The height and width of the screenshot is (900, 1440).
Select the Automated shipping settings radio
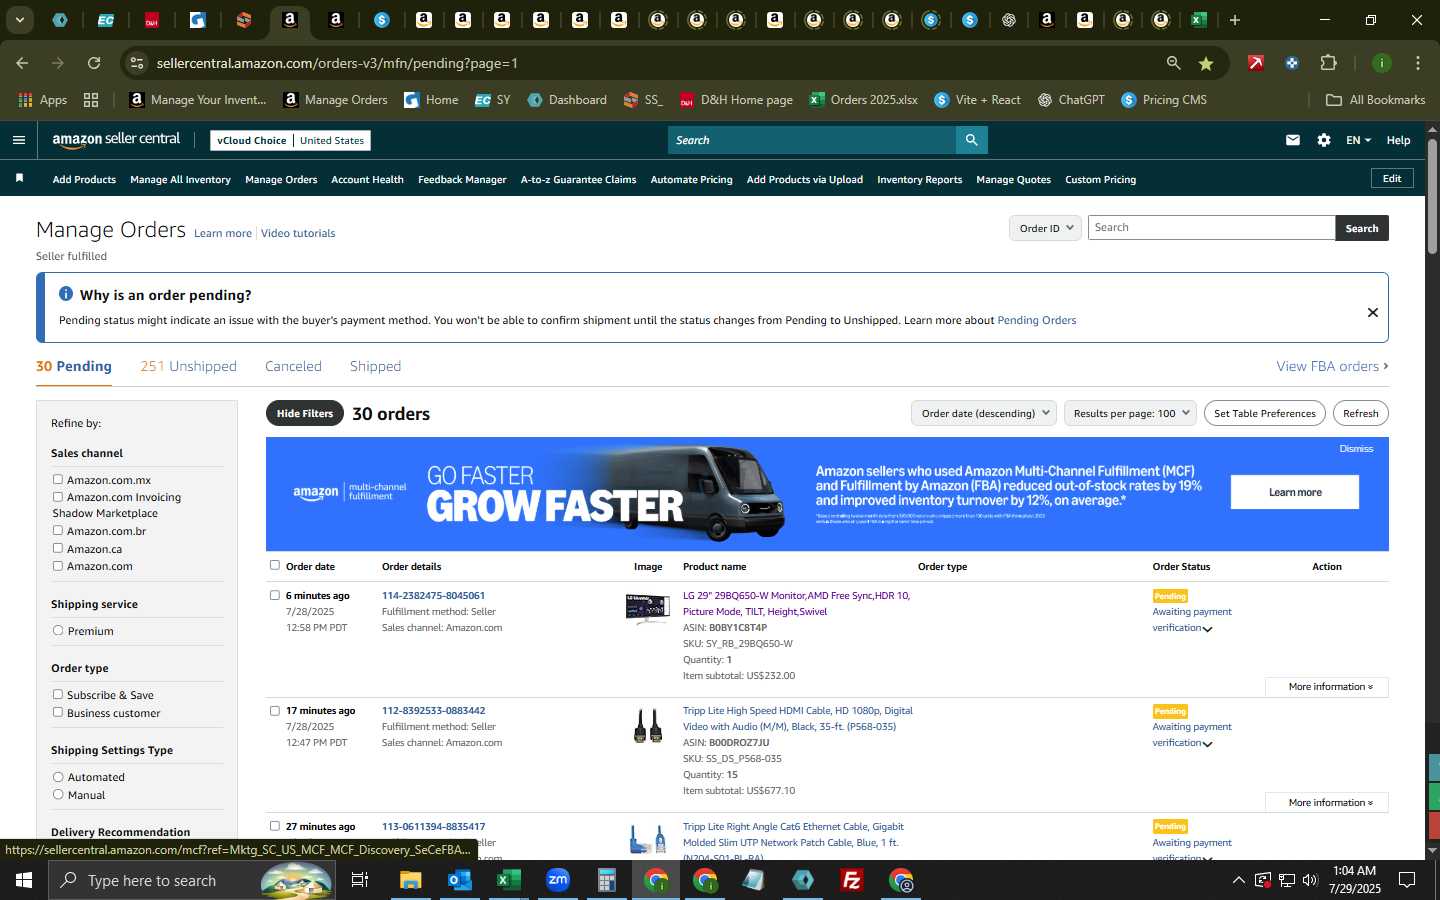click(x=58, y=777)
